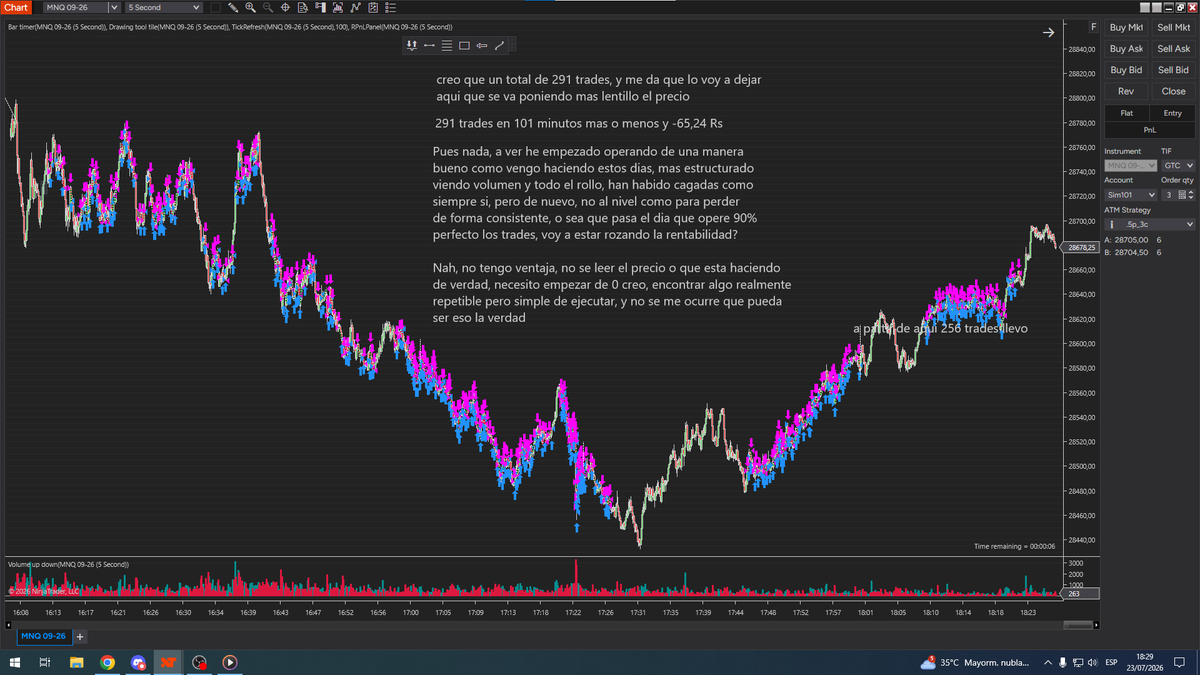Click the F fixed-scale button on price axis
The image size is (1200, 675).
(1094, 27)
